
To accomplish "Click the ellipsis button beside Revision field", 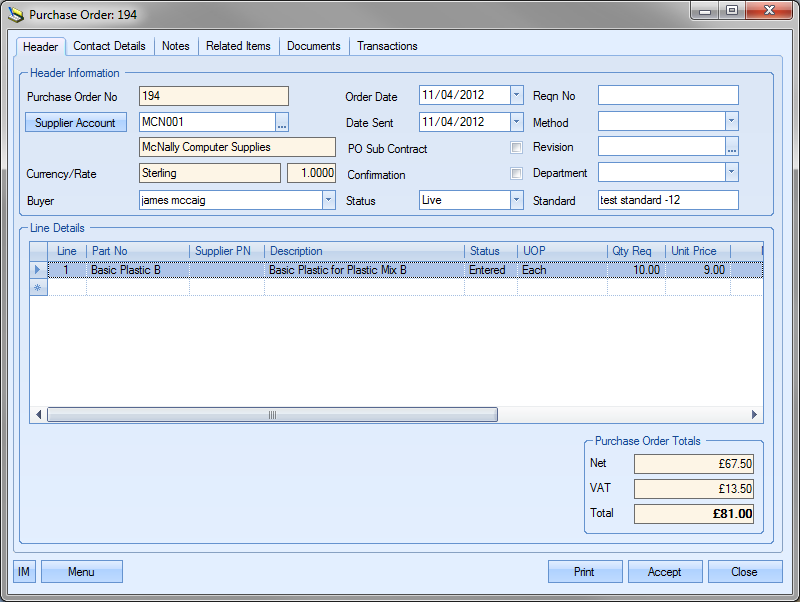I will (x=732, y=147).
